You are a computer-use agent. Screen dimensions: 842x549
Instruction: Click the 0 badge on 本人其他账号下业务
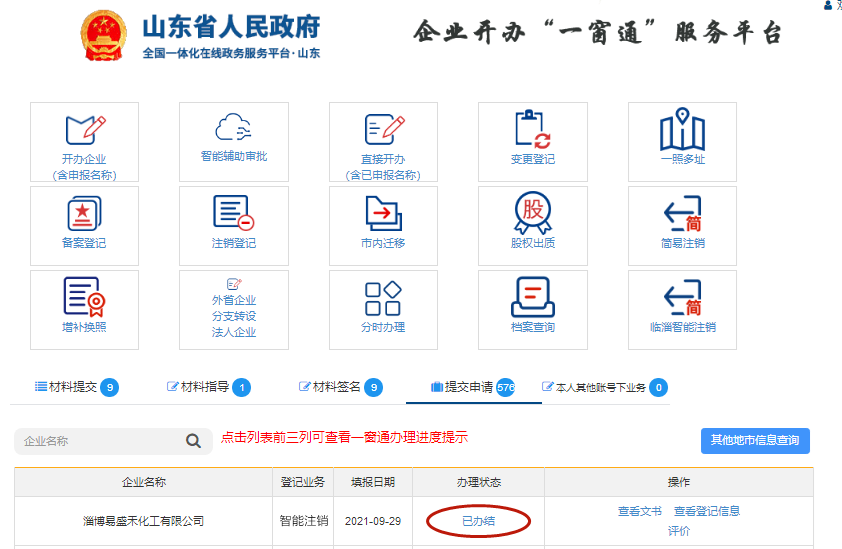[x=658, y=387]
